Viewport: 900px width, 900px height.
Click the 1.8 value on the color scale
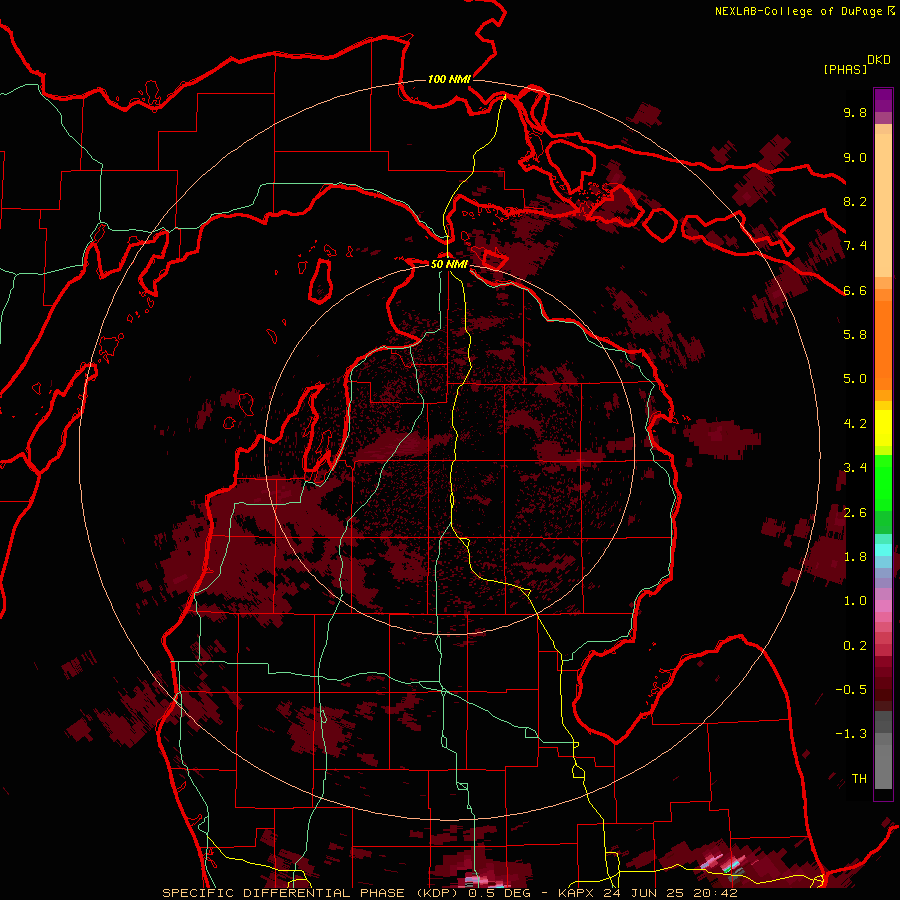click(855, 557)
